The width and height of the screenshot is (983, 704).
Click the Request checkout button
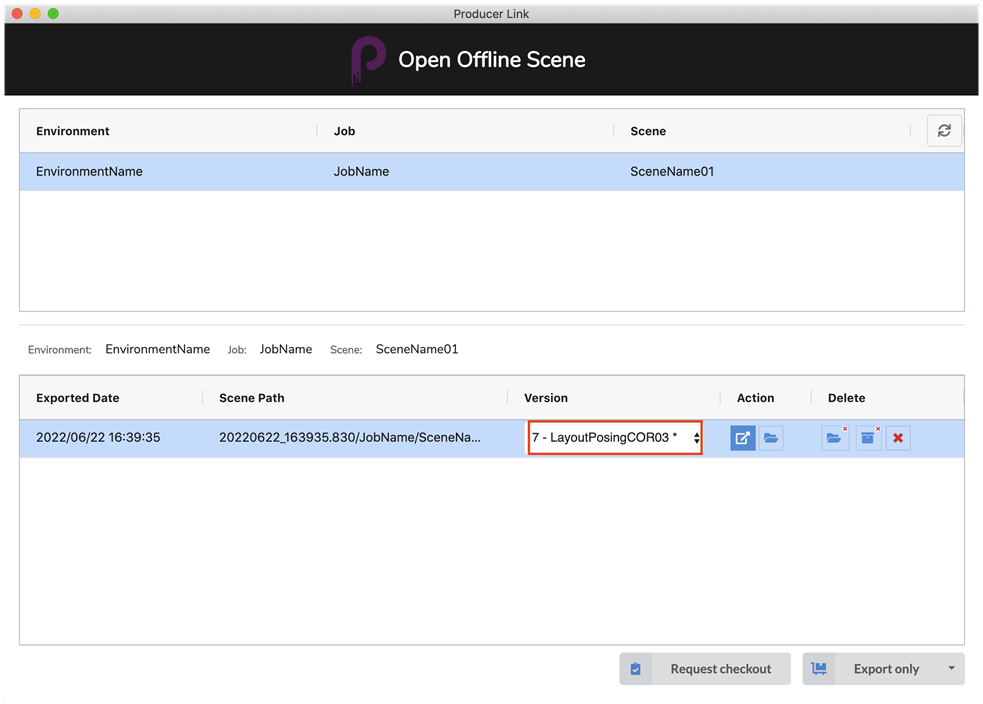click(x=720, y=669)
